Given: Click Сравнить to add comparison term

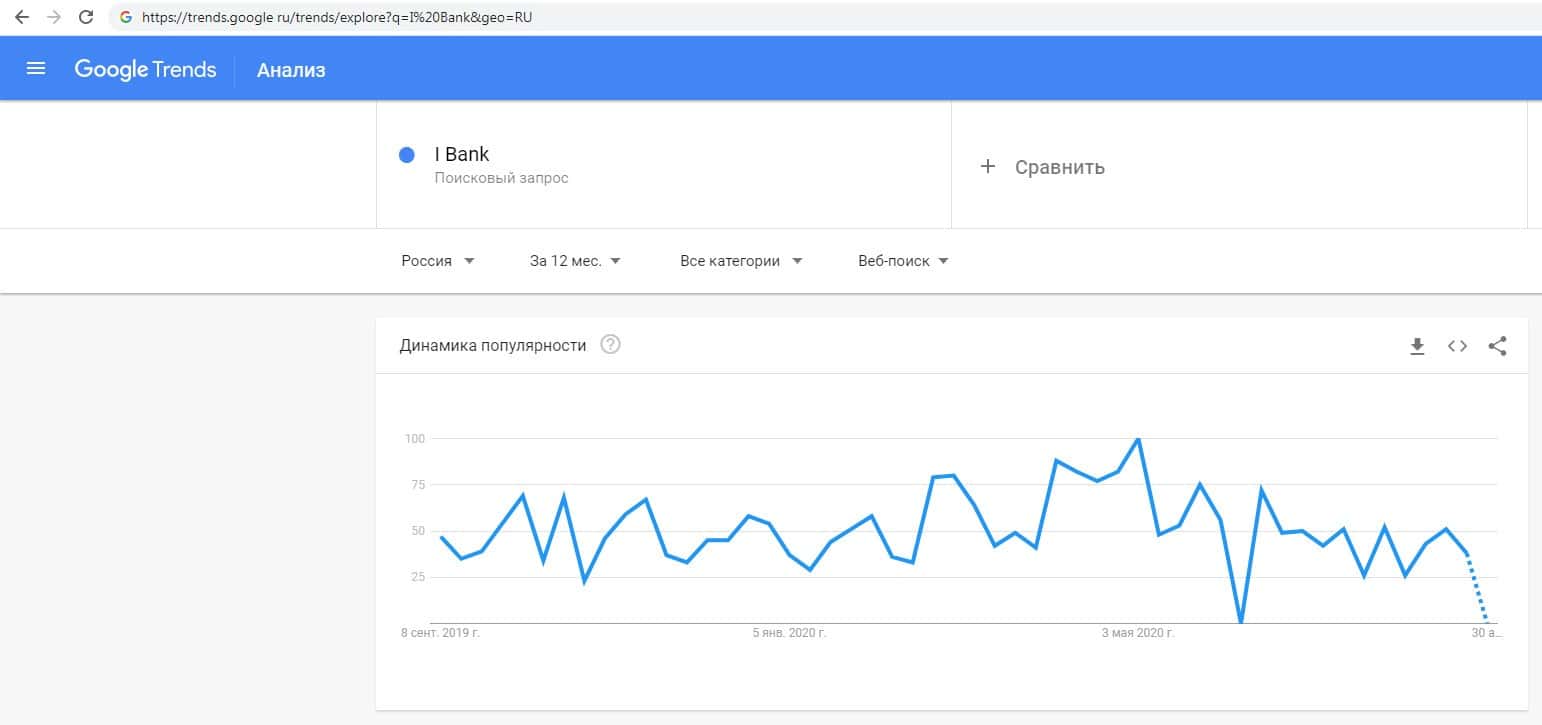Looking at the screenshot, I should tap(1059, 167).
